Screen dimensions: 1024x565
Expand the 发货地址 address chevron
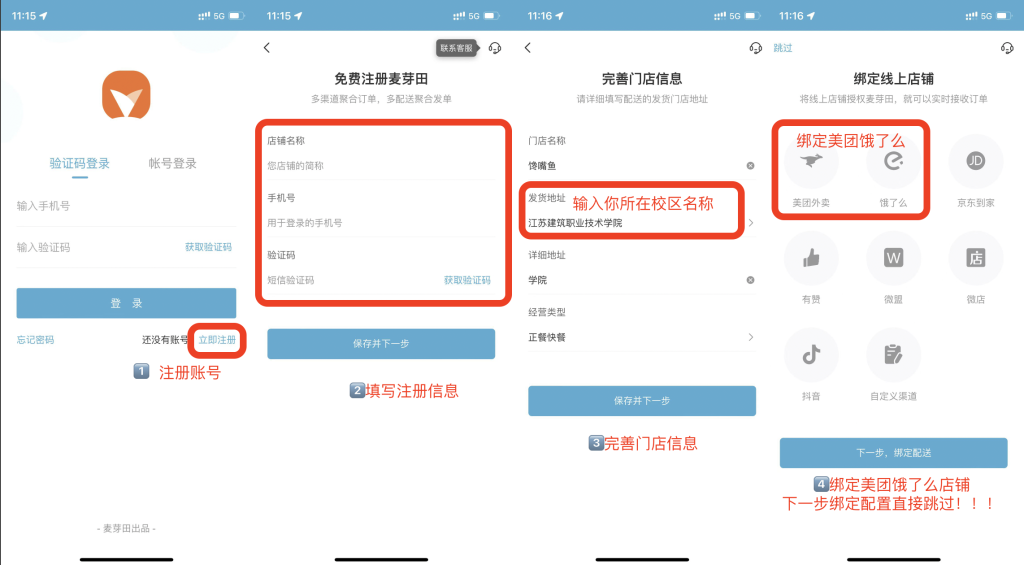point(750,223)
